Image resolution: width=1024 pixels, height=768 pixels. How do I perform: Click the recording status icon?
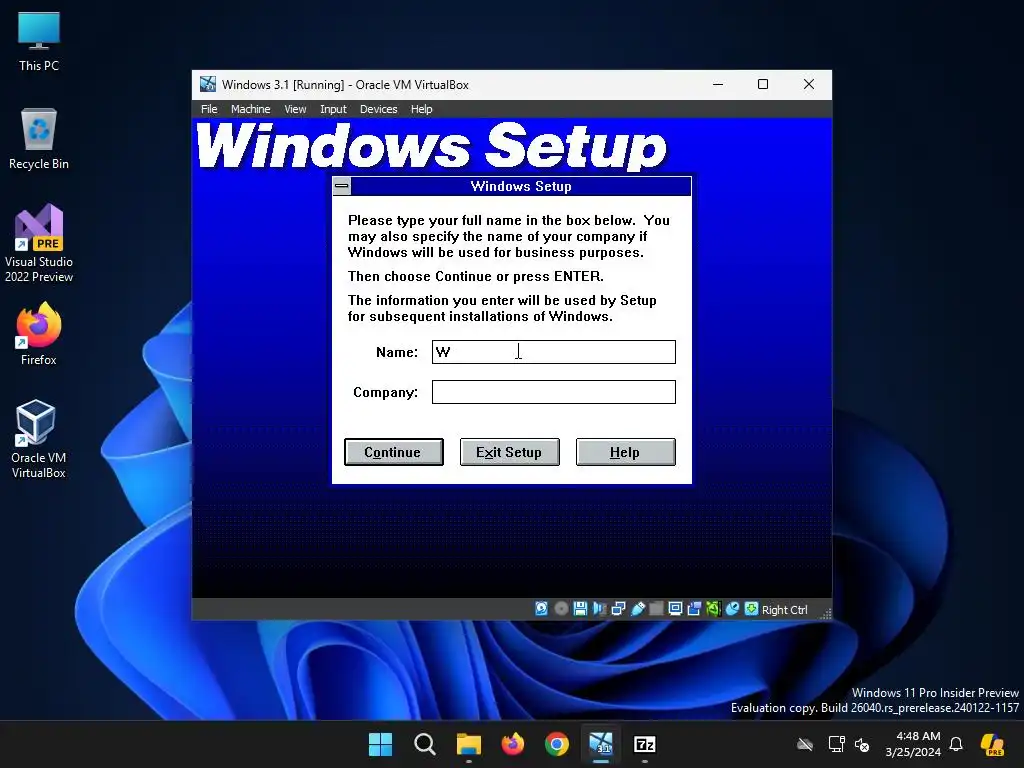tap(694, 609)
